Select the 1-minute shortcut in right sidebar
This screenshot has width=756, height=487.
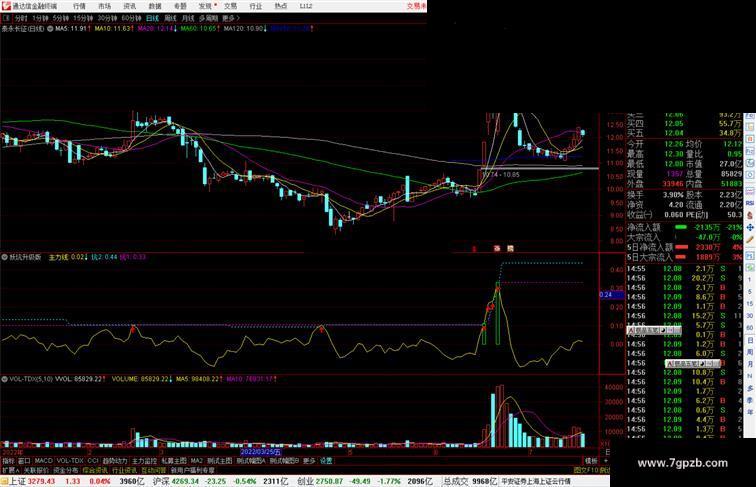750,280
